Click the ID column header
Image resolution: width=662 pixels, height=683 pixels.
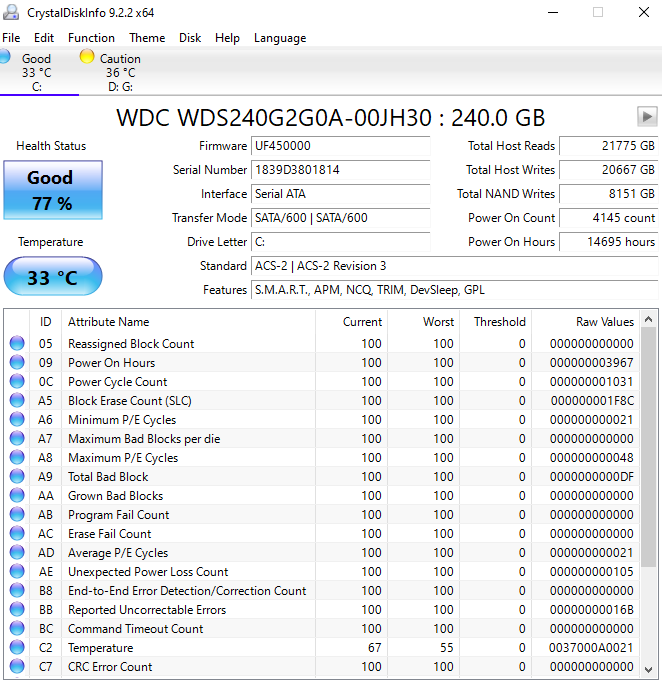(x=46, y=322)
